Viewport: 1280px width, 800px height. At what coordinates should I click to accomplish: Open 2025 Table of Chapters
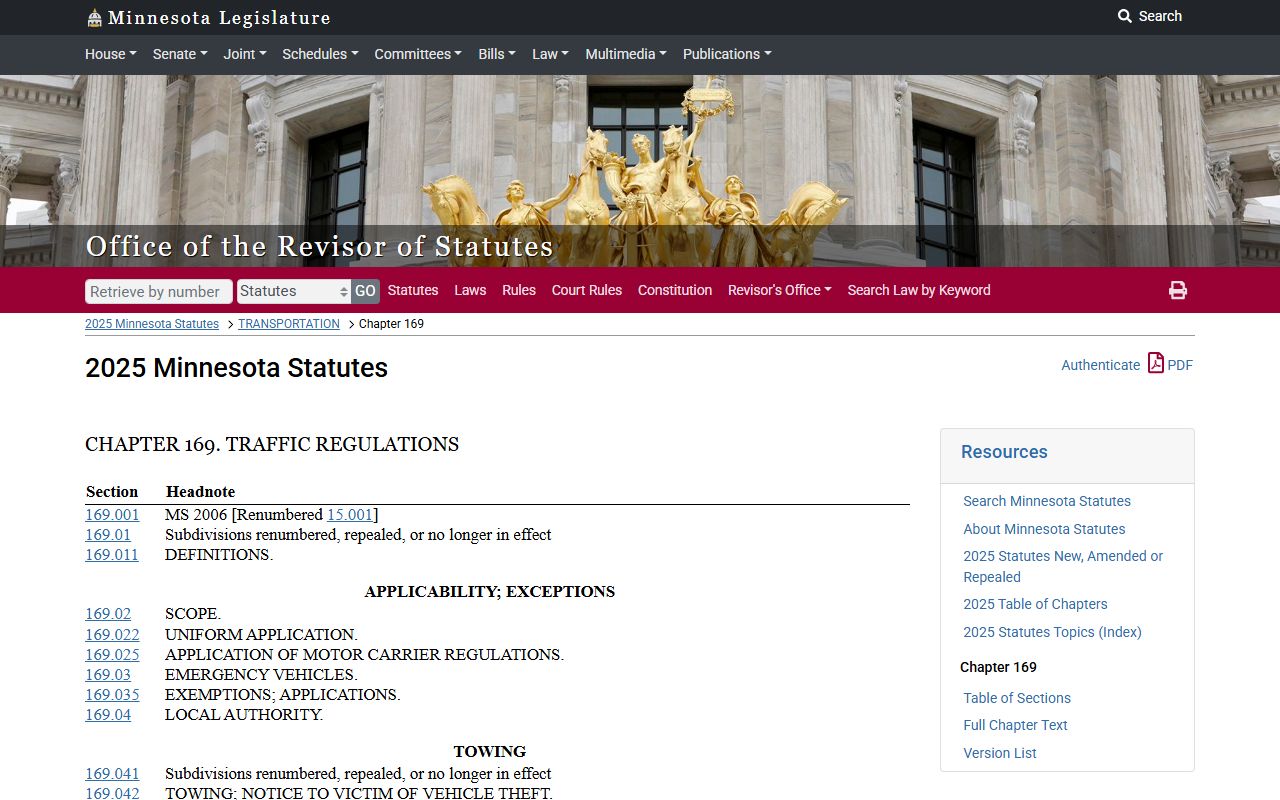1035,604
